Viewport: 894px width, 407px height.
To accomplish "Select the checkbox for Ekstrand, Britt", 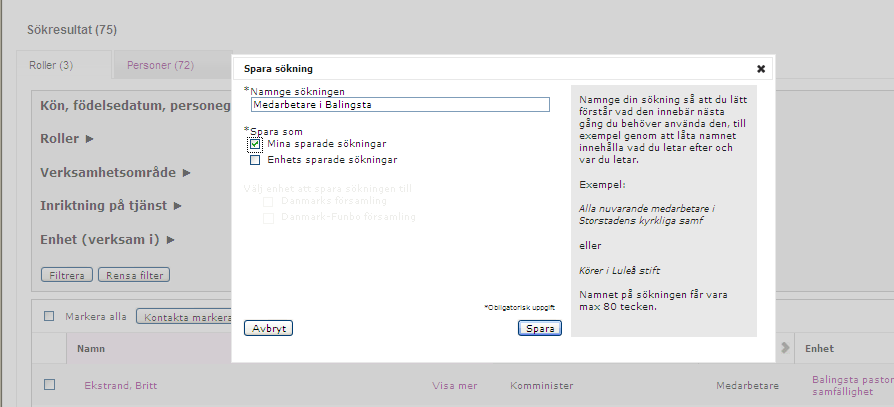I will [50, 385].
